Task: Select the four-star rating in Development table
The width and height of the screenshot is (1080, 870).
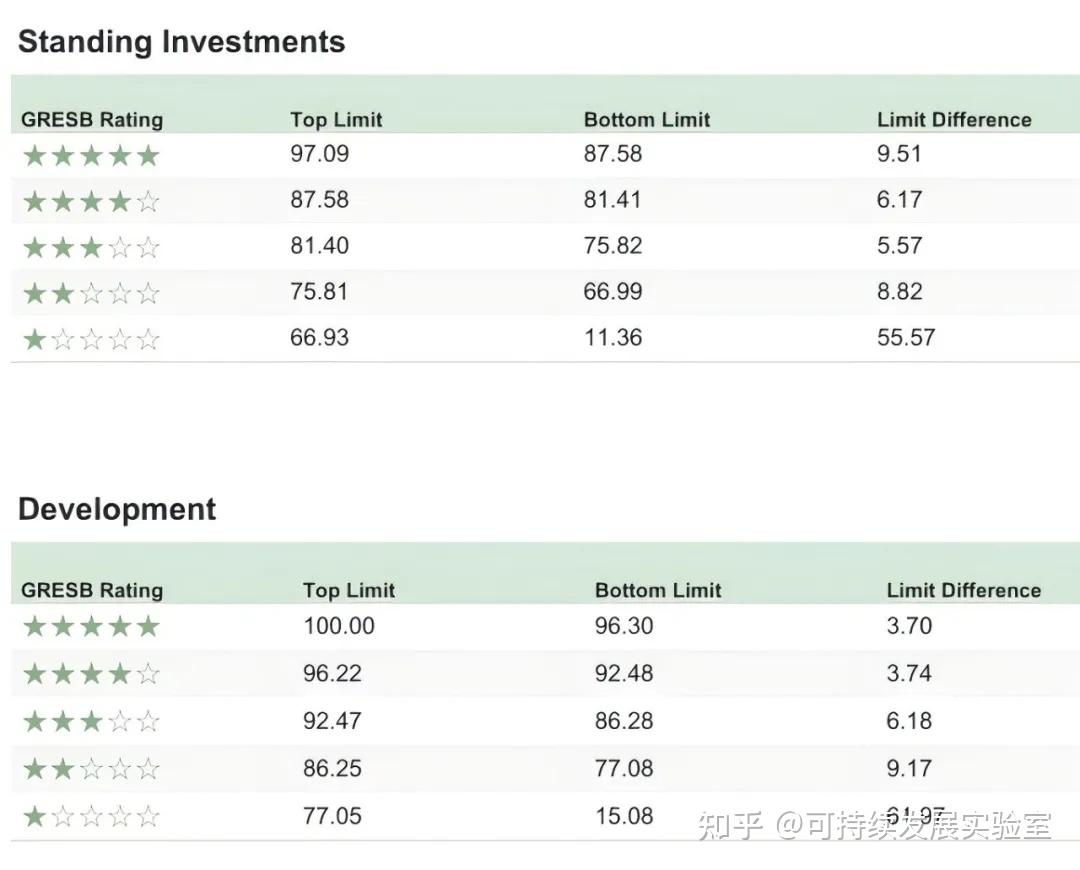Action: [x=91, y=674]
